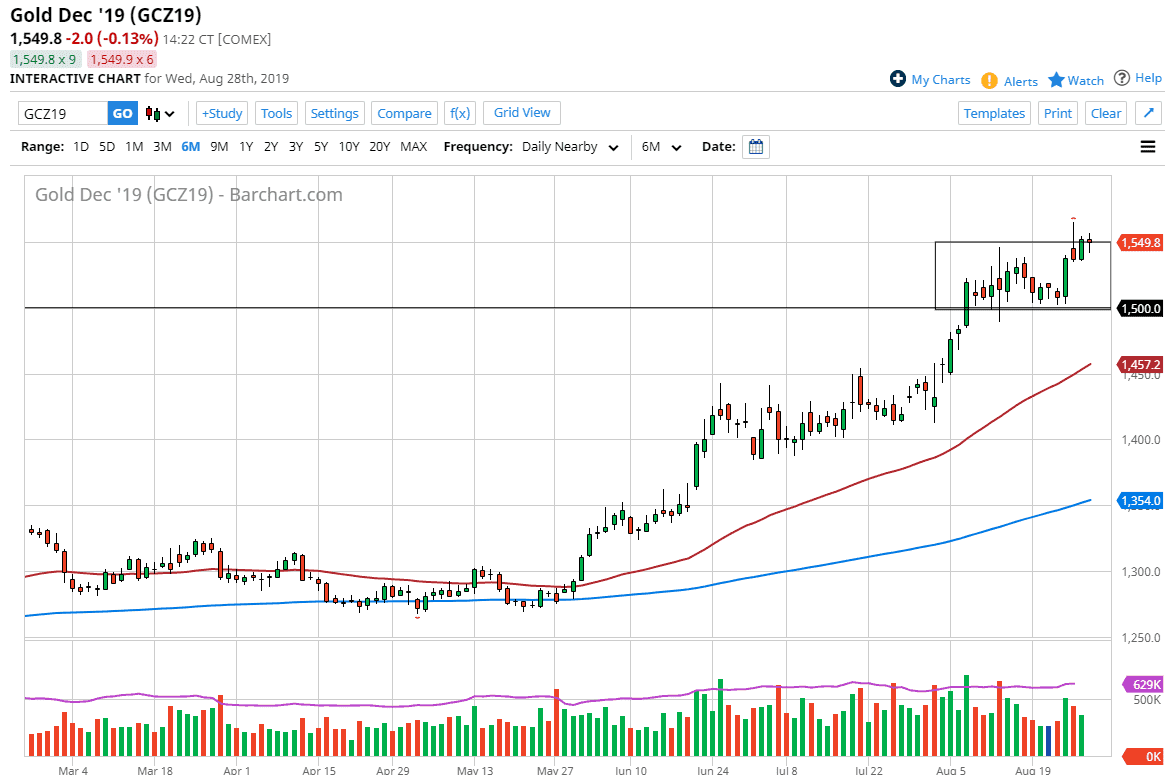Screen dimensions: 1171x775
Task: Click the red 1,549.8 price marker
Action: 1139,243
